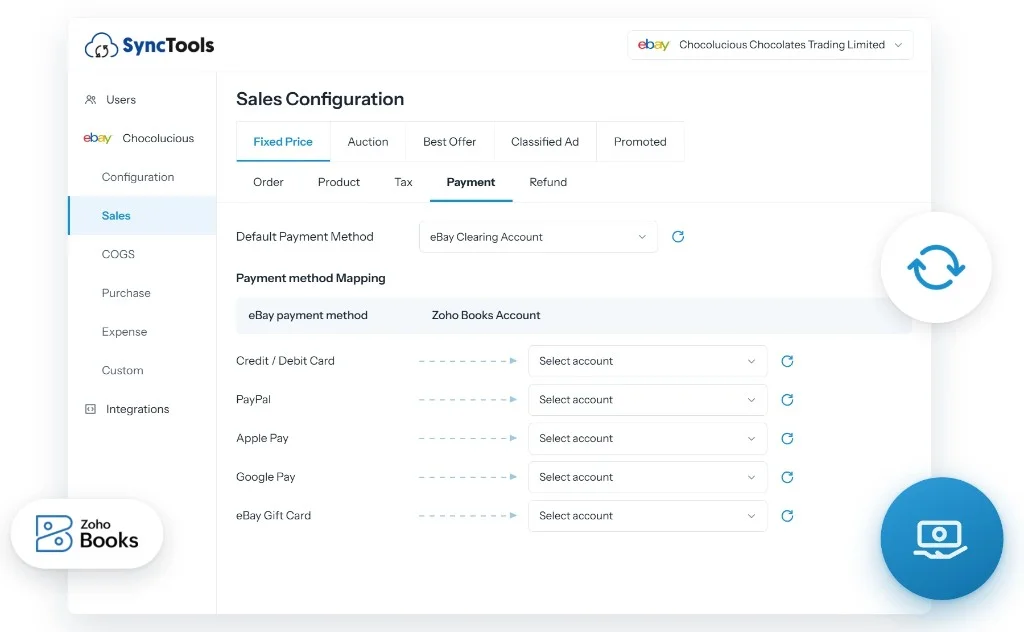Open account dropdown for Credit / Debit Card
This screenshot has height=632, width=1024.
[x=647, y=361]
